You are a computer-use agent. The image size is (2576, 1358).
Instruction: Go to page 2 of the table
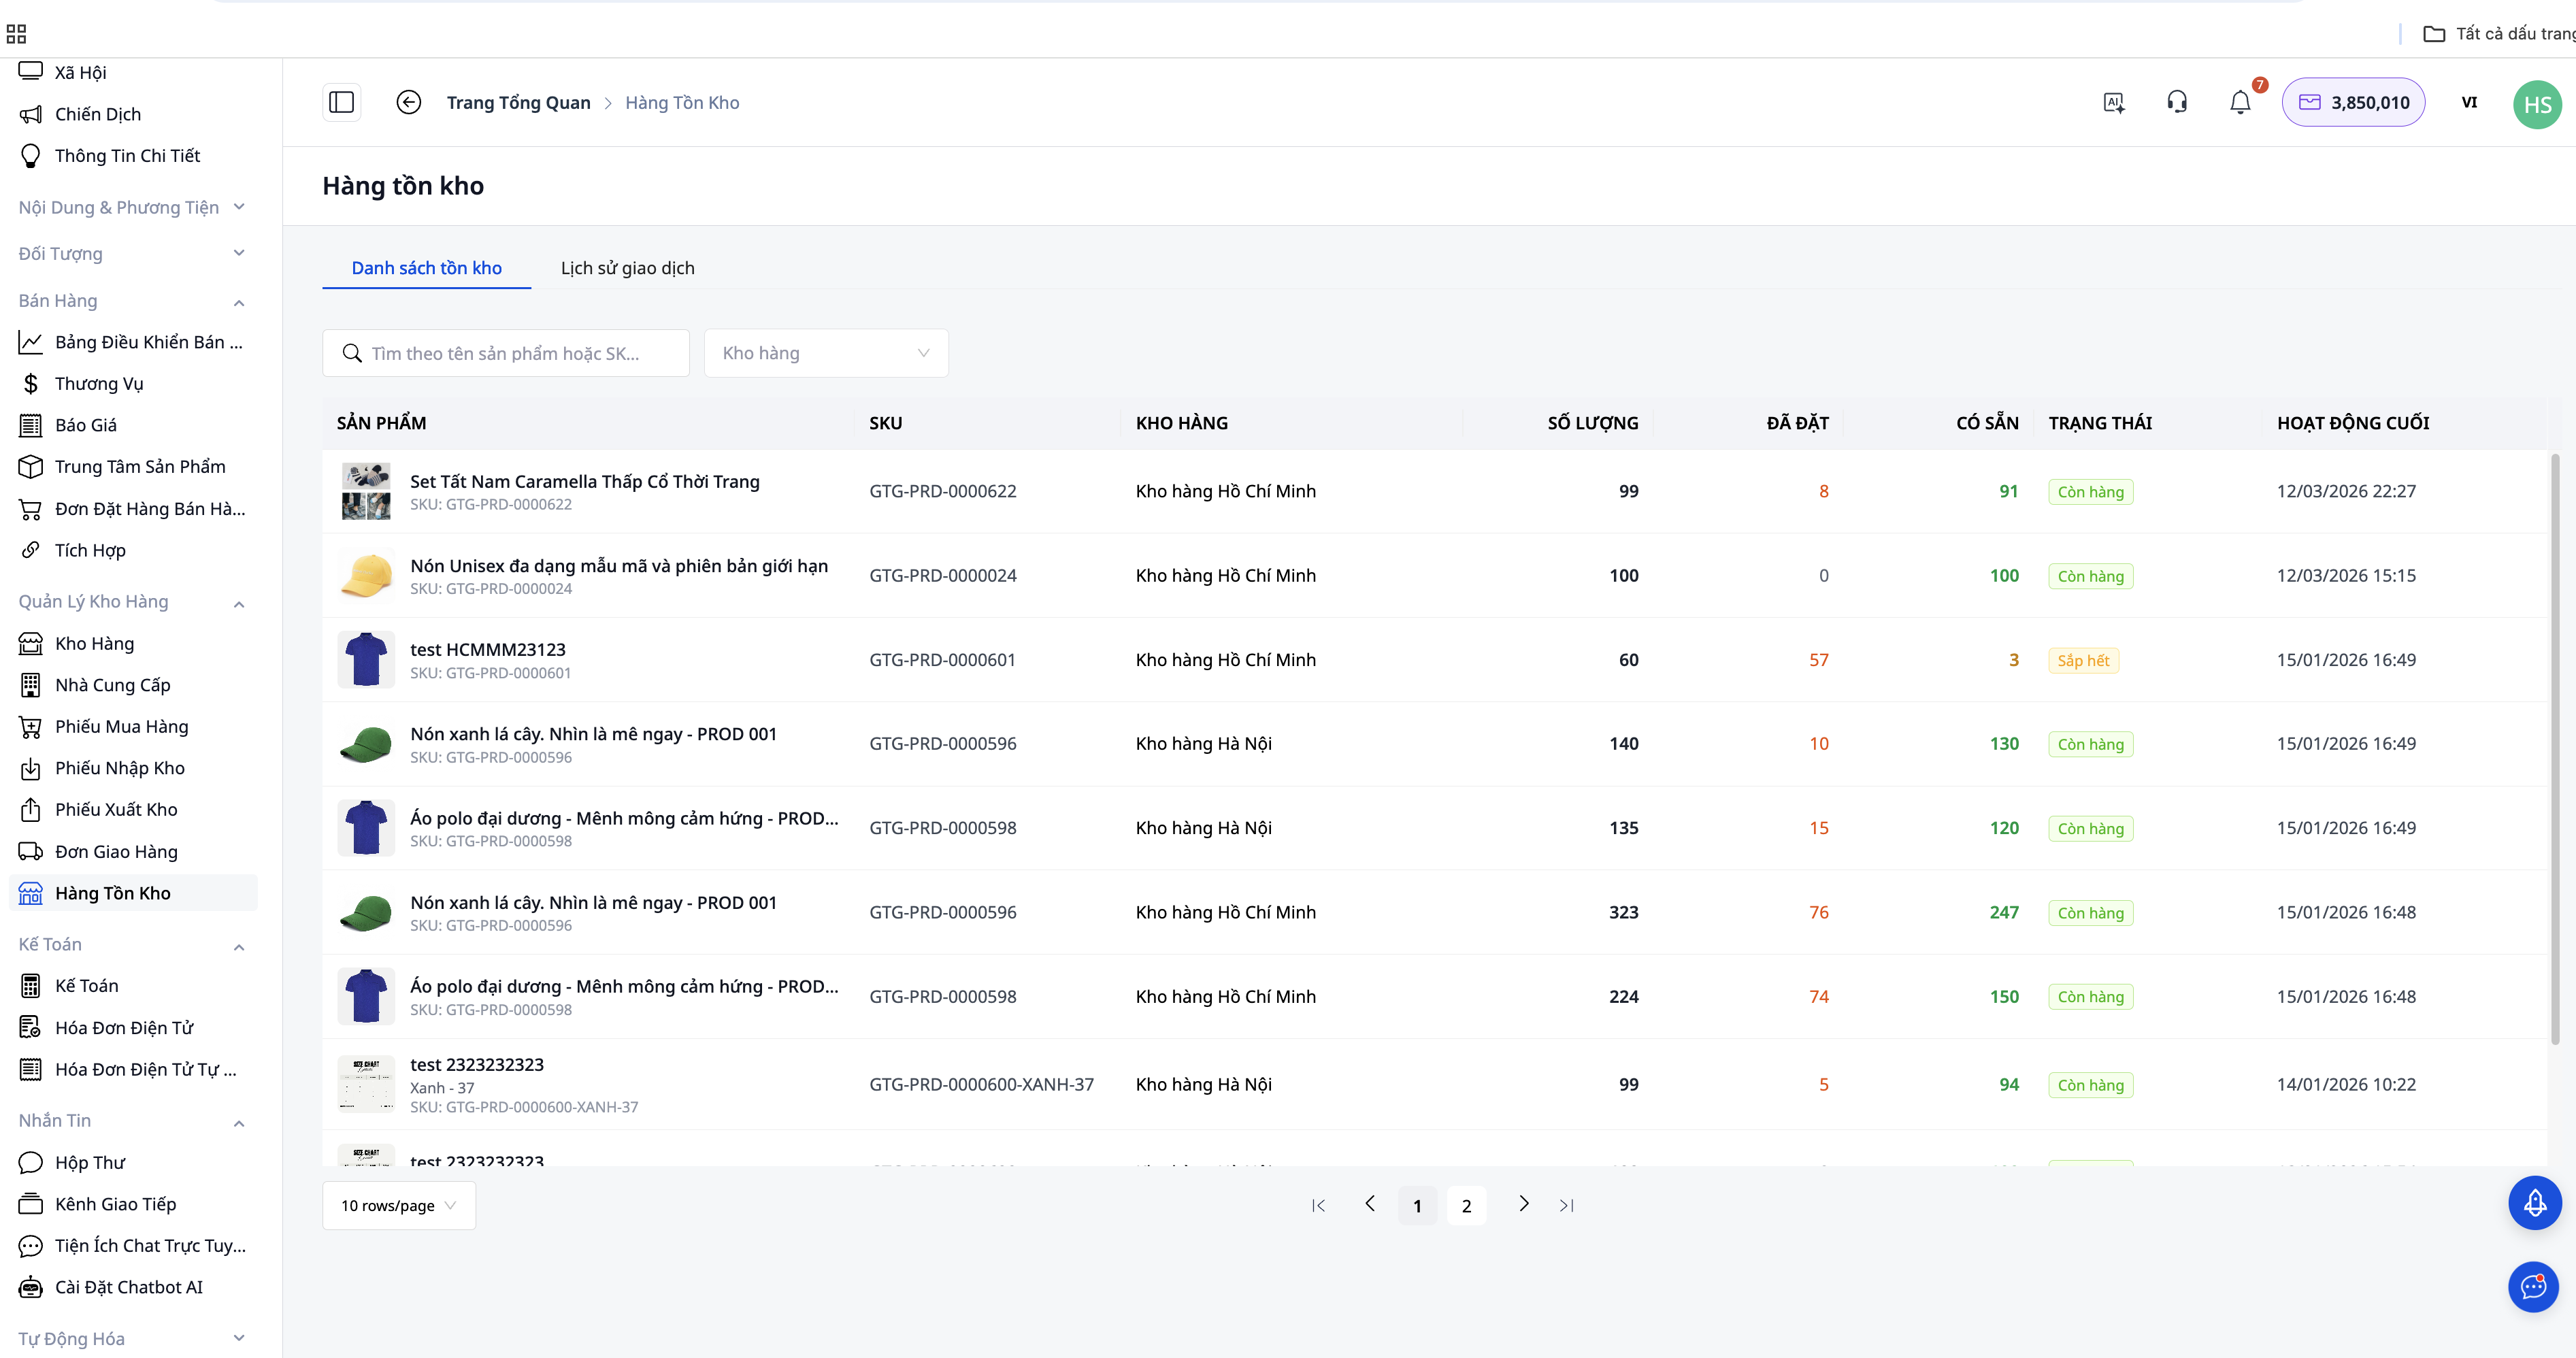point(1466,1205)
